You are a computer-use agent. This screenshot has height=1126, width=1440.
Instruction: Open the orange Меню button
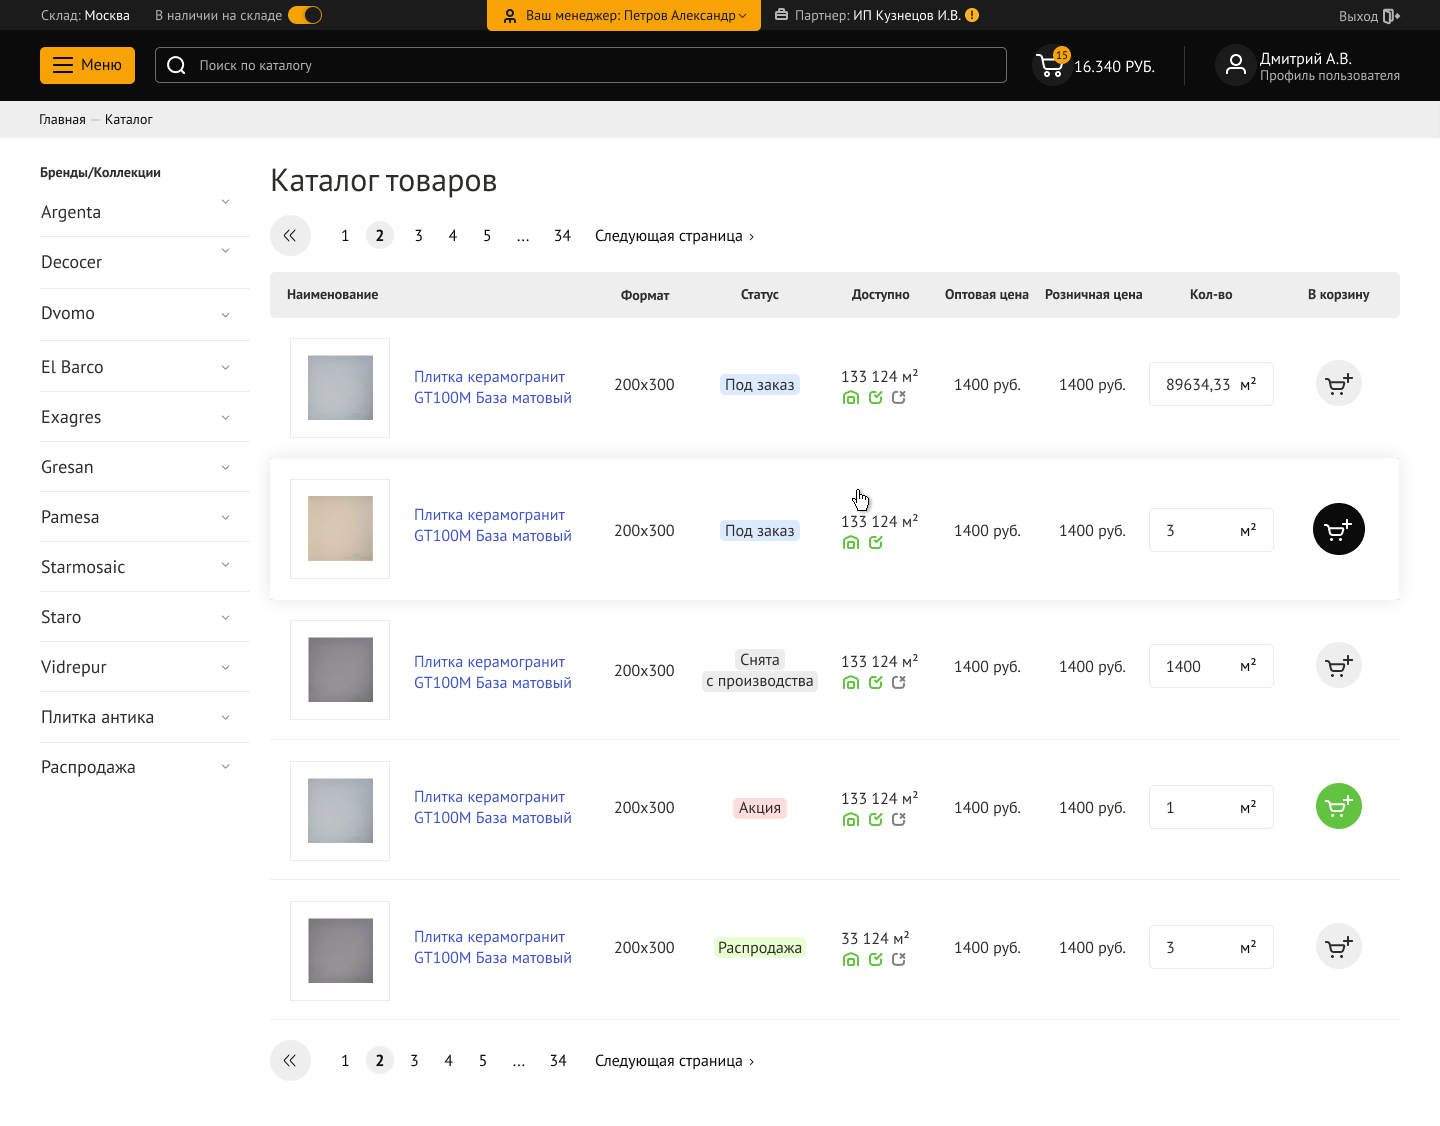point(87,65)
